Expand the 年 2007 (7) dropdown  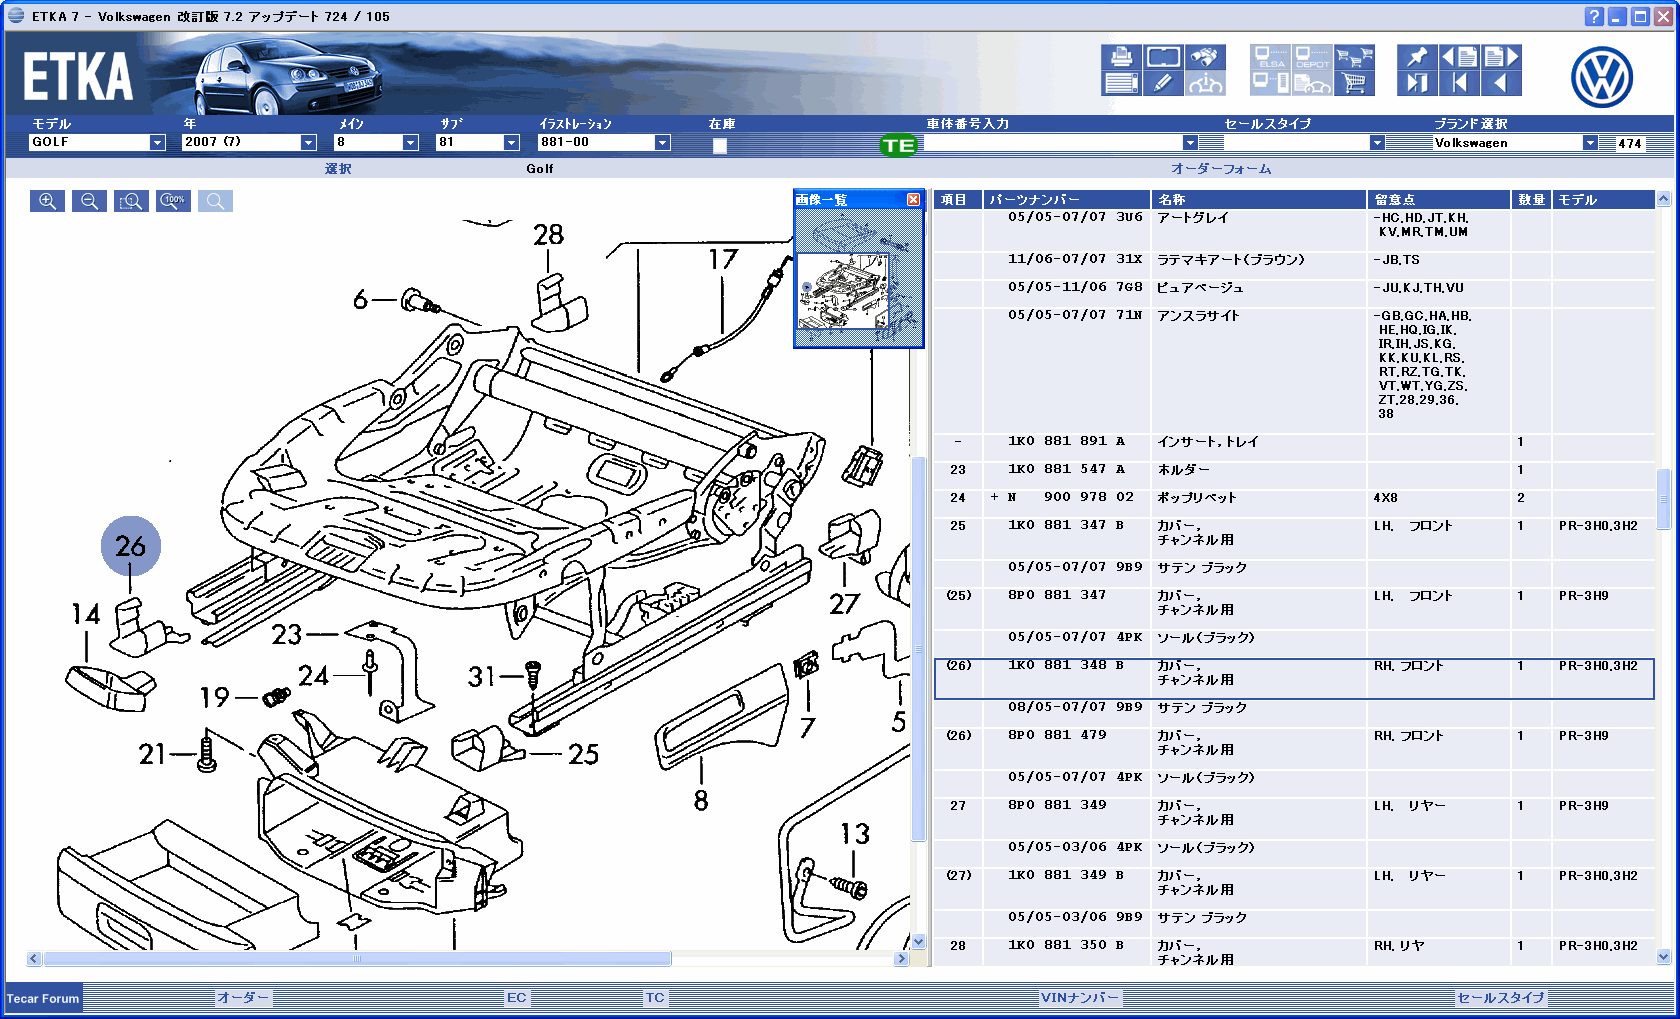[x=308, y=143]
